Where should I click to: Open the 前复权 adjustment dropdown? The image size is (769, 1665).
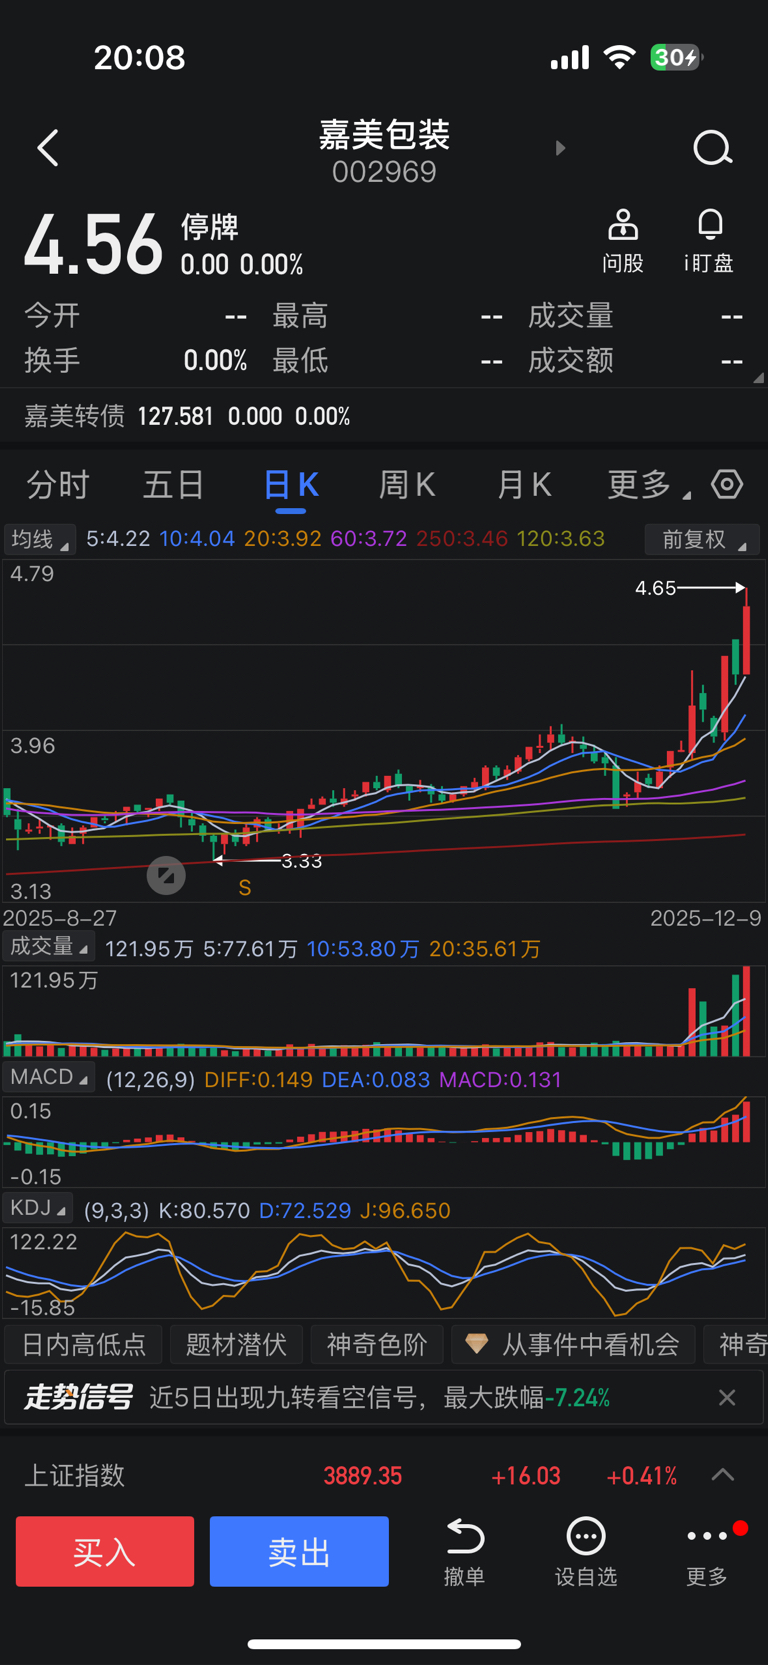pos(702,539)
